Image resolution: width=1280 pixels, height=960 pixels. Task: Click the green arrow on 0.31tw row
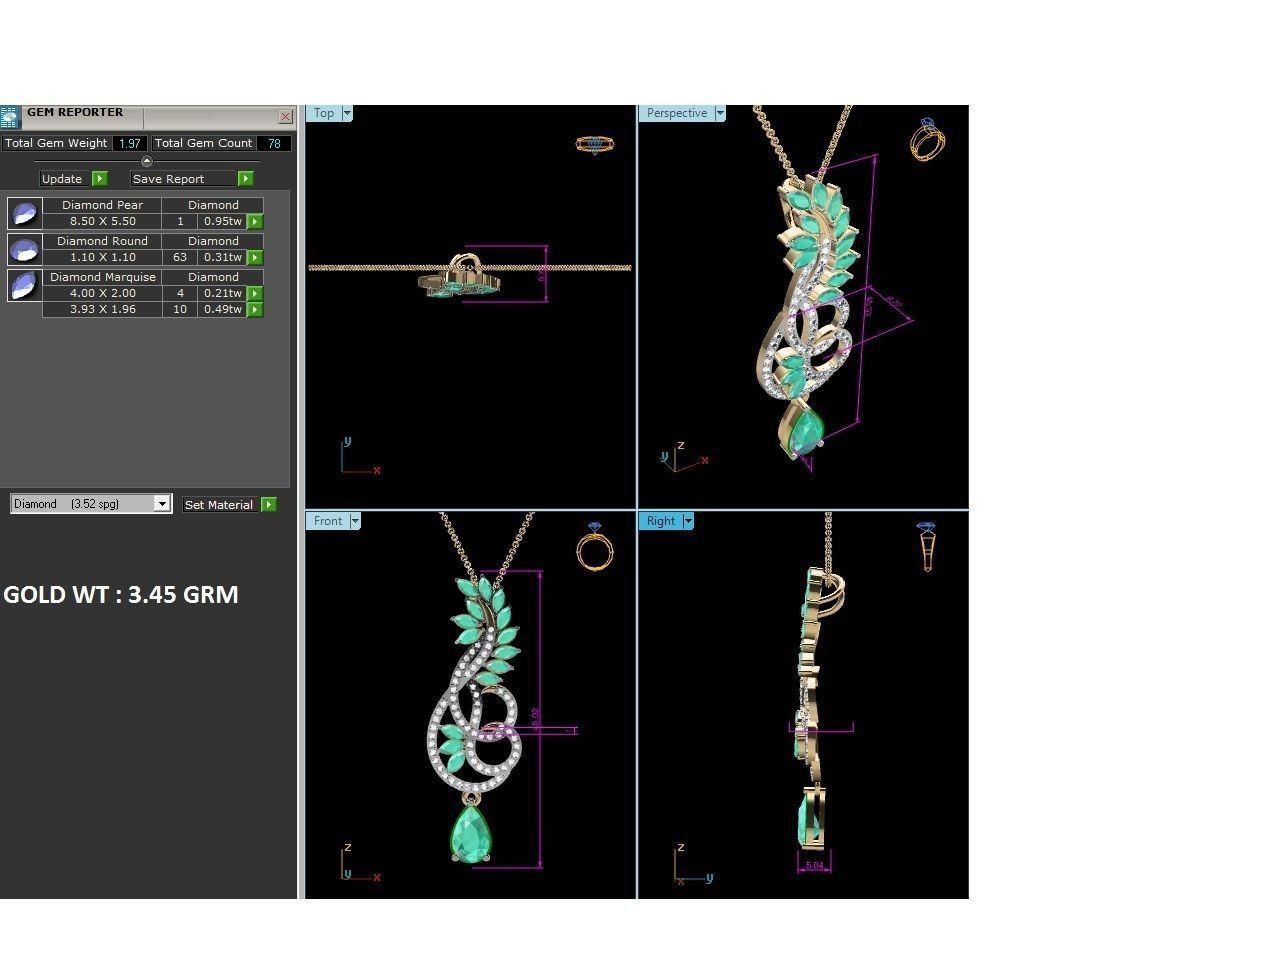pos(255,258)
